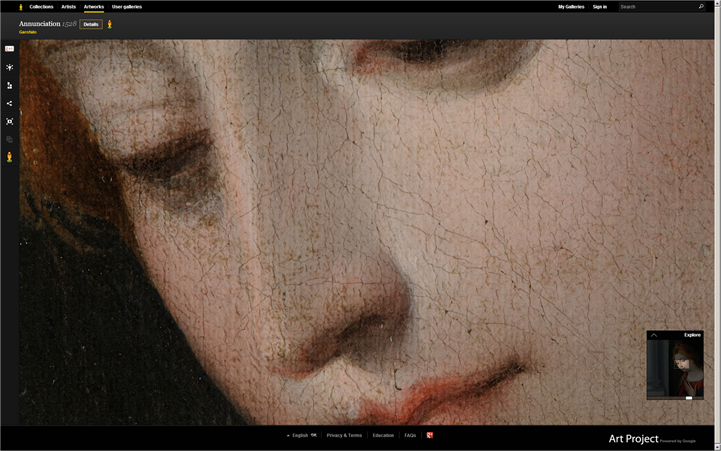721x451 pixels.
Task: Open the Artists menu
Action: 69,7
